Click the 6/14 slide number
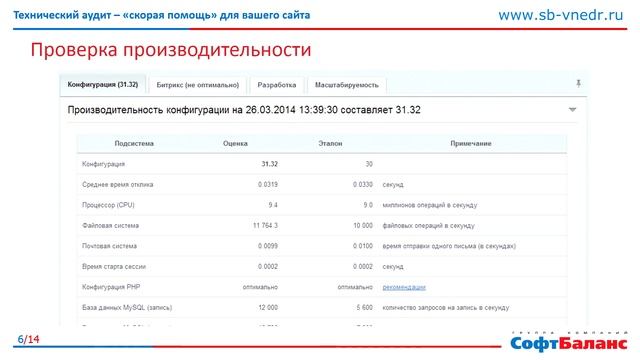This screenshot has height=360, width=640. coord(28,339)
